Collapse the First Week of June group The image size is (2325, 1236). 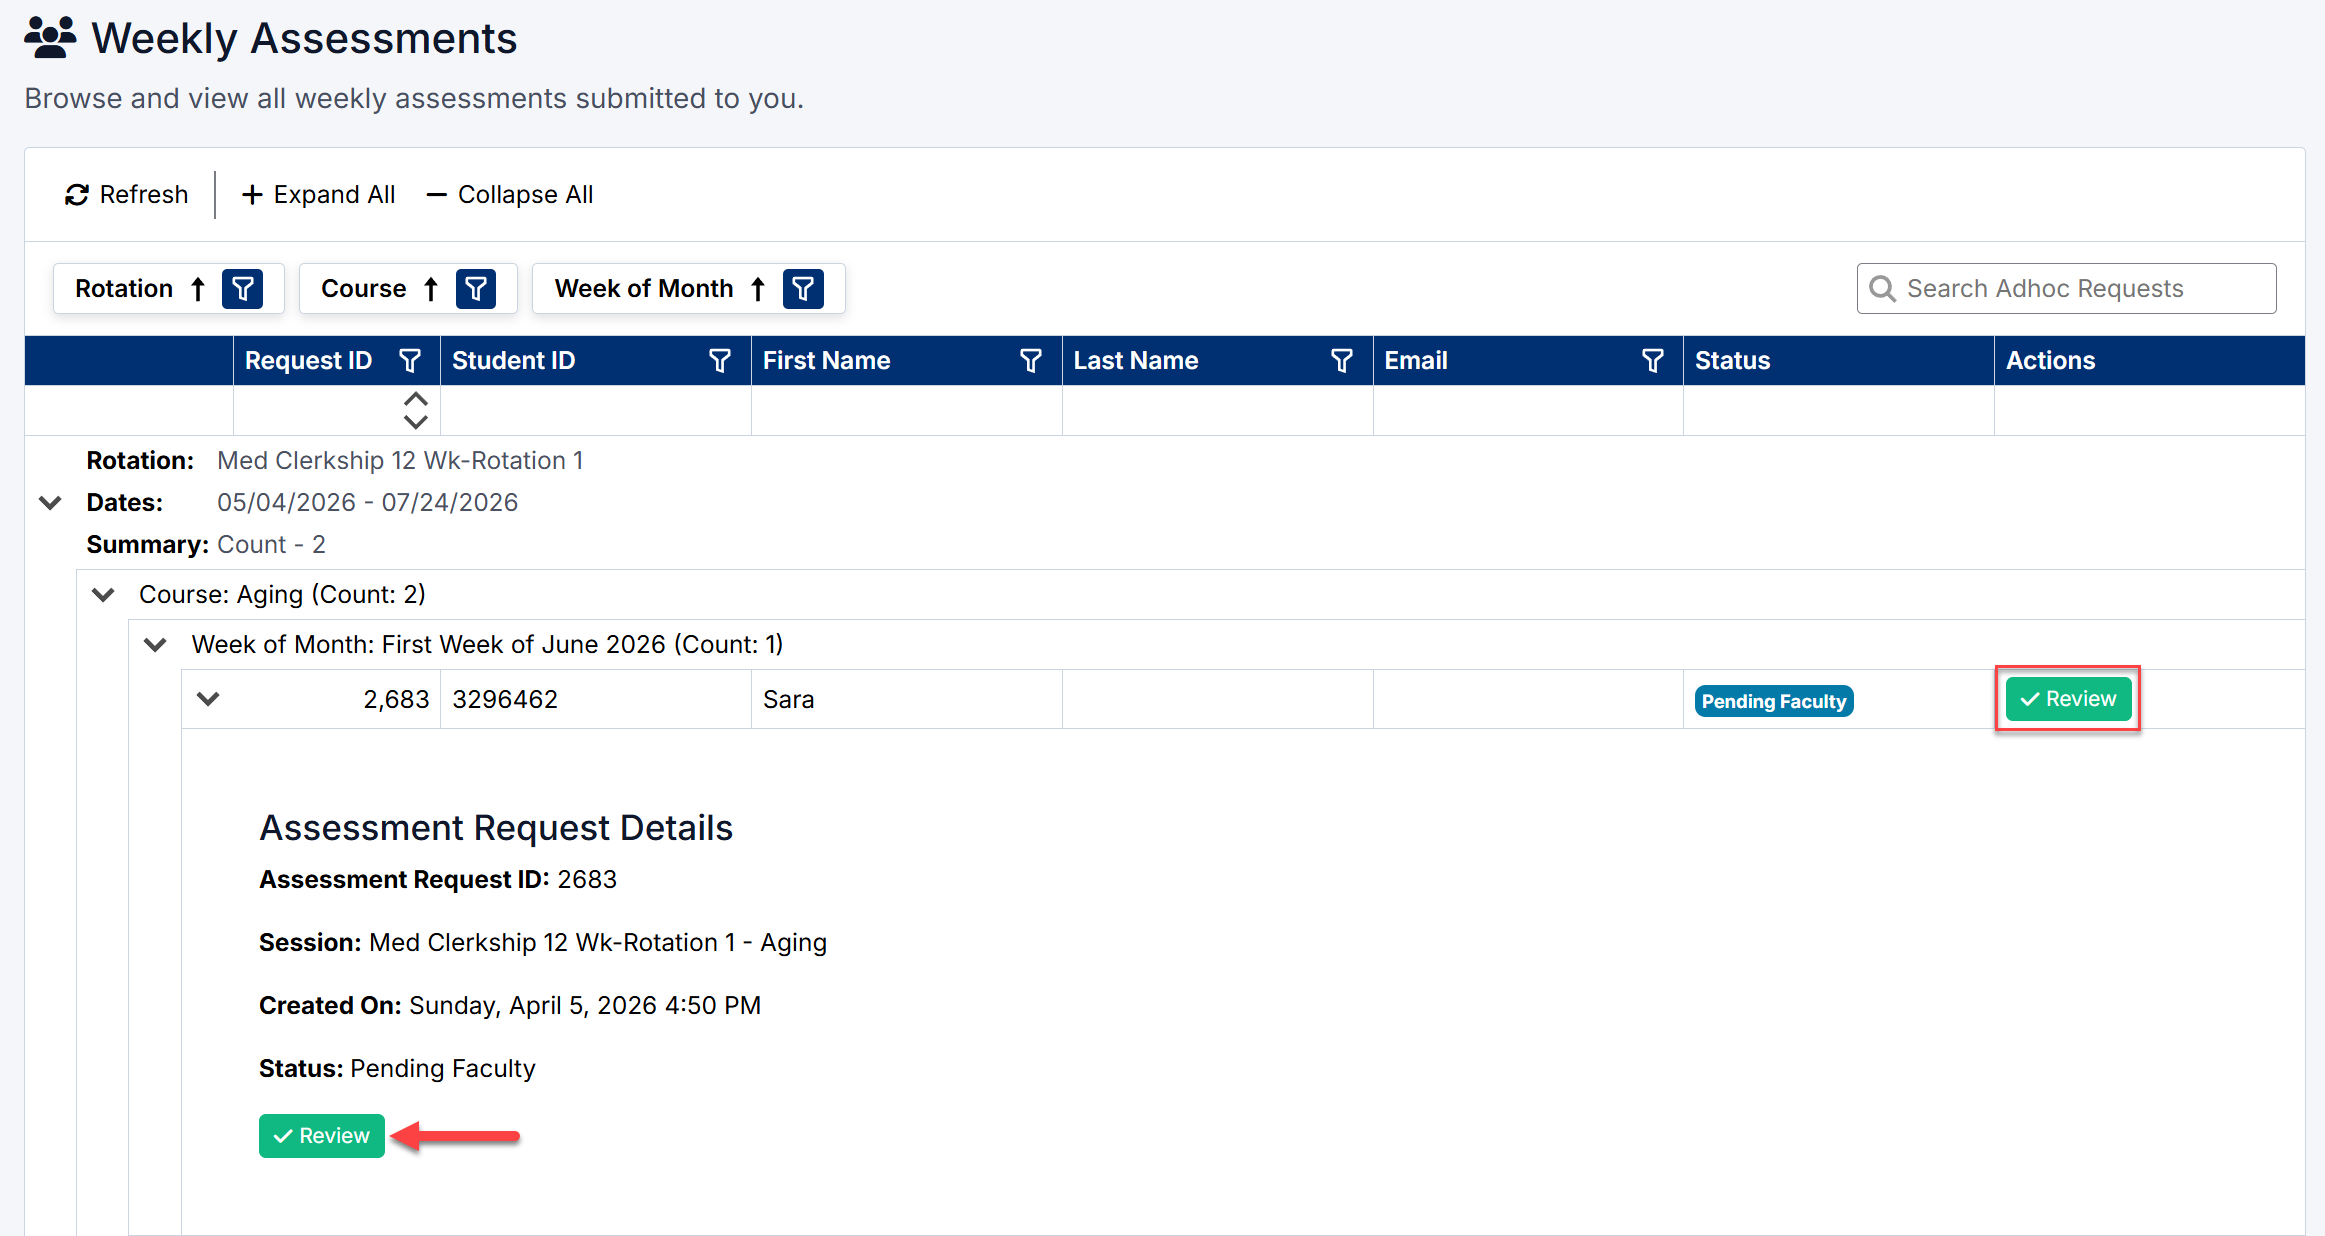click(155, 645)
